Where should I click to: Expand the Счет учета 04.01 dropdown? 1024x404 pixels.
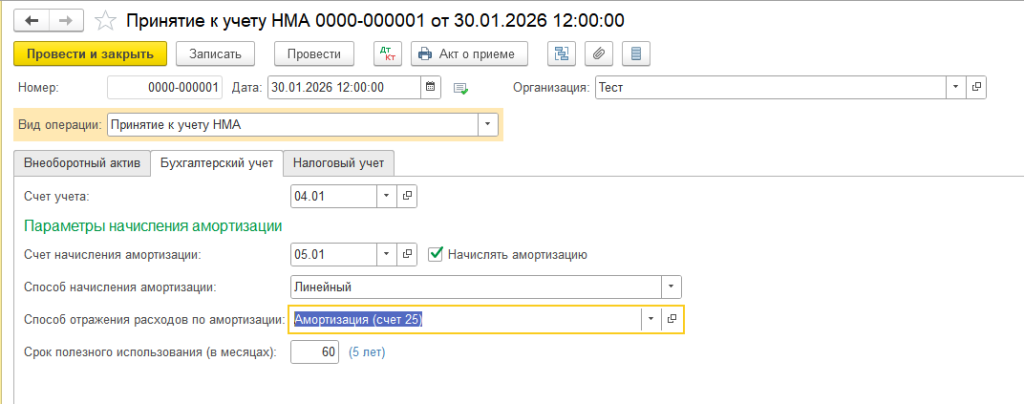point(387,195)
